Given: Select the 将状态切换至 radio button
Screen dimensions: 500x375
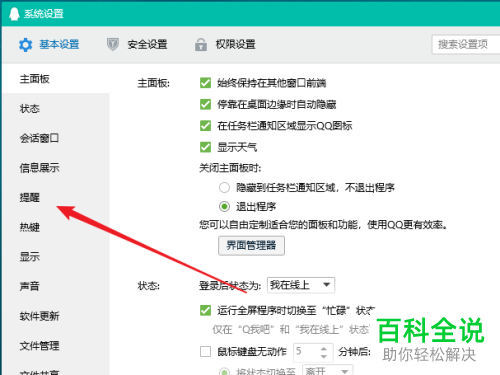Looking at the screenshot, I should click(224, 371).
